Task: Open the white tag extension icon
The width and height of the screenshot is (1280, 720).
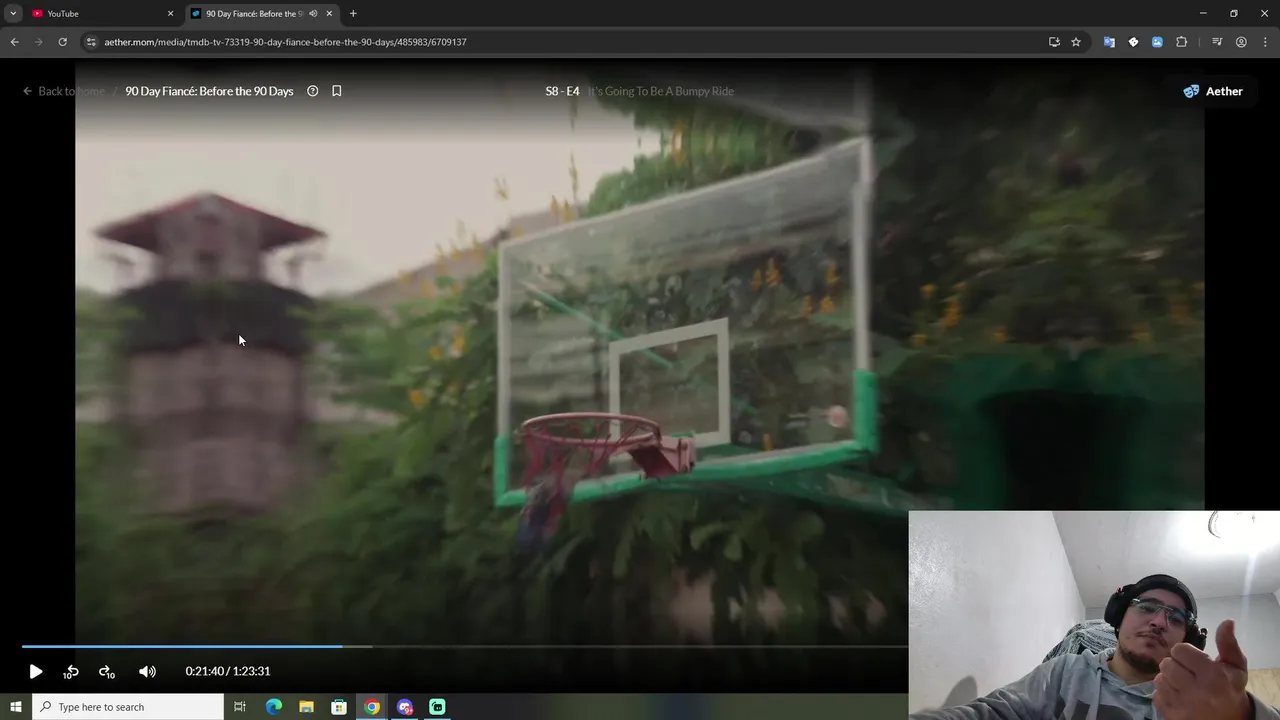Action: click(1133, 42)
